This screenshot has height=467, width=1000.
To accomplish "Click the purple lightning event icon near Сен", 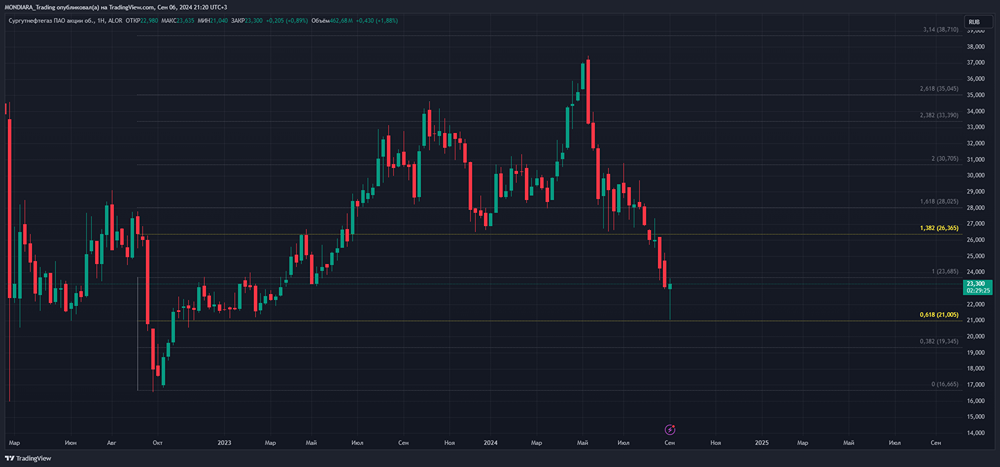I will click(x=670, y=429).
